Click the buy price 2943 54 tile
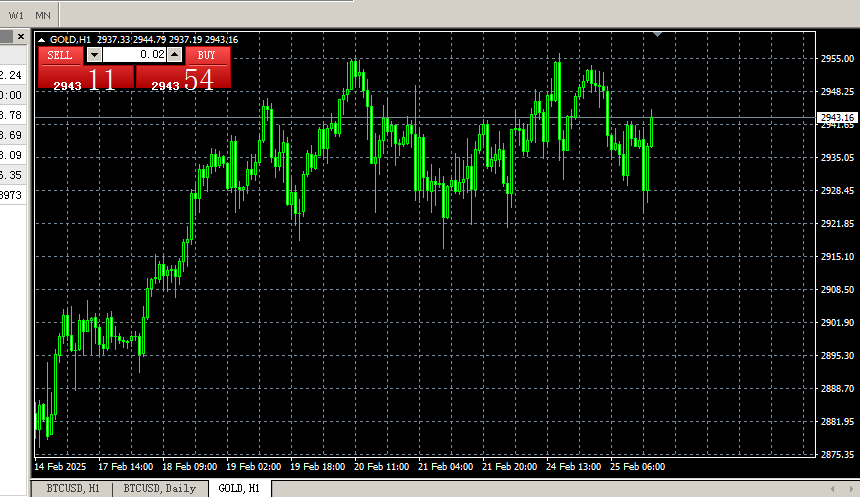Image resolution: width=860 pixels, height=497 pixels. (183, 77)
